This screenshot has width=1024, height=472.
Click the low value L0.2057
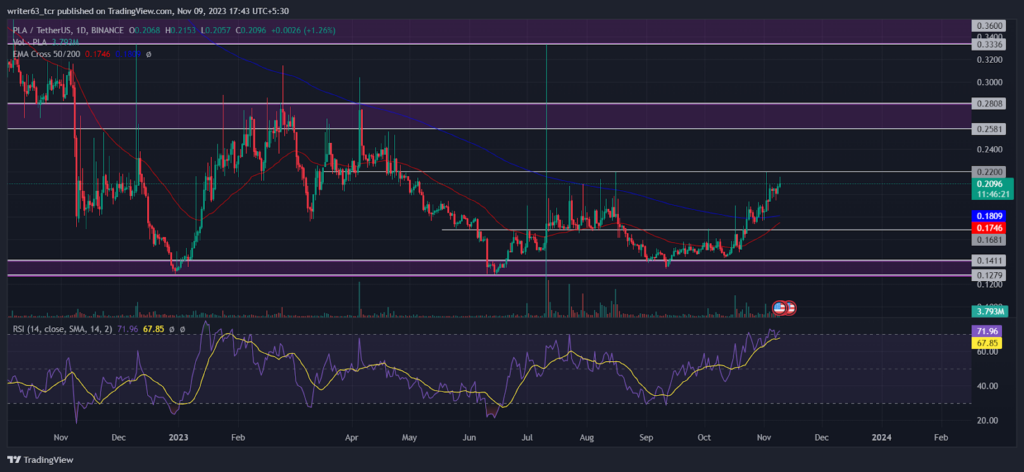(x=214, y=31)
